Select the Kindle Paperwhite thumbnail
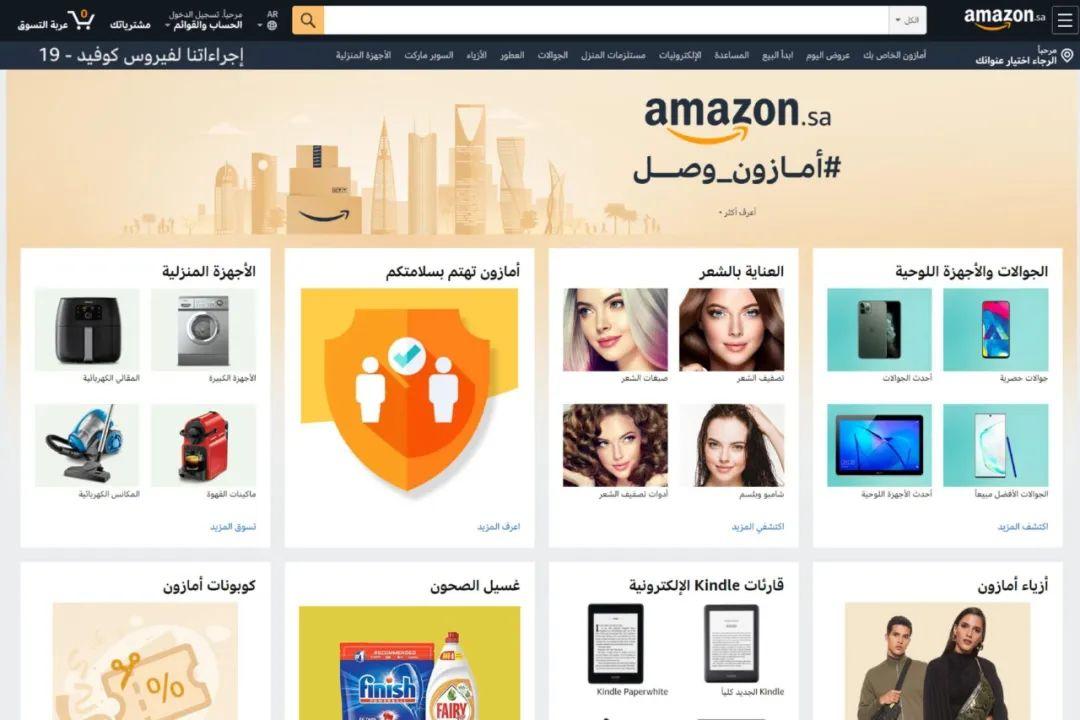Screen dimensions: 1080x720 616,644
